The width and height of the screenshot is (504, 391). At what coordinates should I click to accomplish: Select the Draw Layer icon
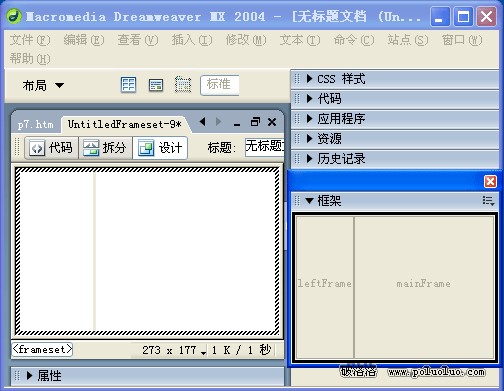pyautogui.click(x=183, y=84)
